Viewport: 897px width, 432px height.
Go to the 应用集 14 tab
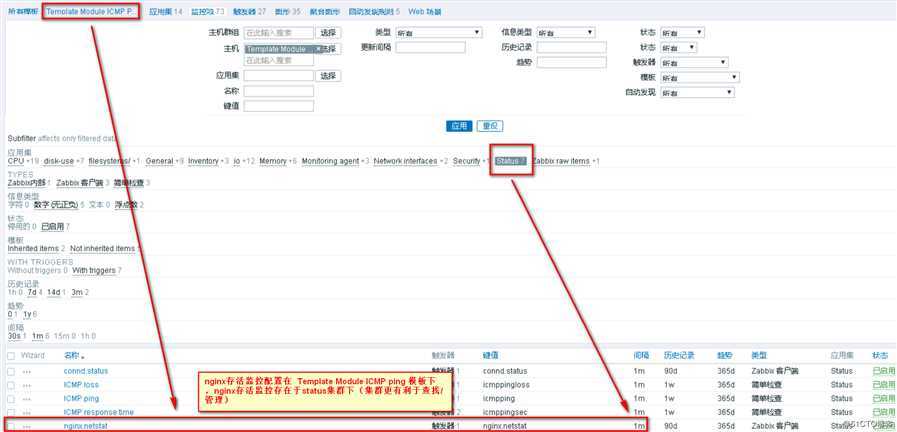click(x=166, y=11)
